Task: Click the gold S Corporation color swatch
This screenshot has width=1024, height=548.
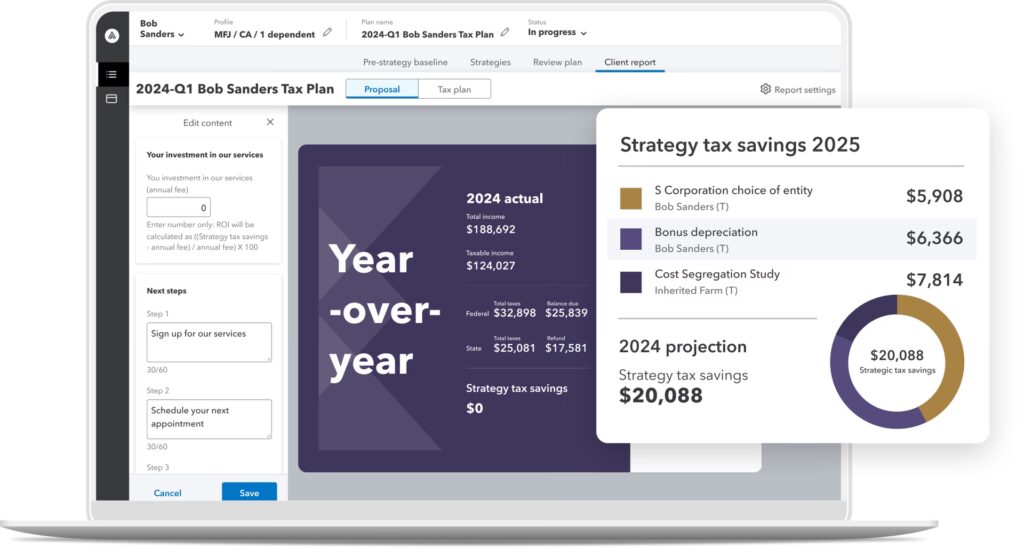Action: [631, 197]
